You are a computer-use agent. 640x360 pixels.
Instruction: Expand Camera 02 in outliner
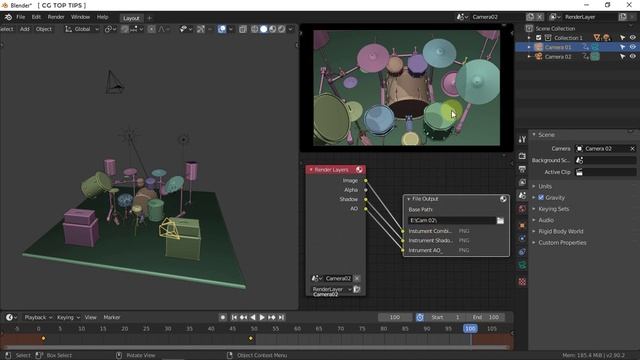(529, 57)
